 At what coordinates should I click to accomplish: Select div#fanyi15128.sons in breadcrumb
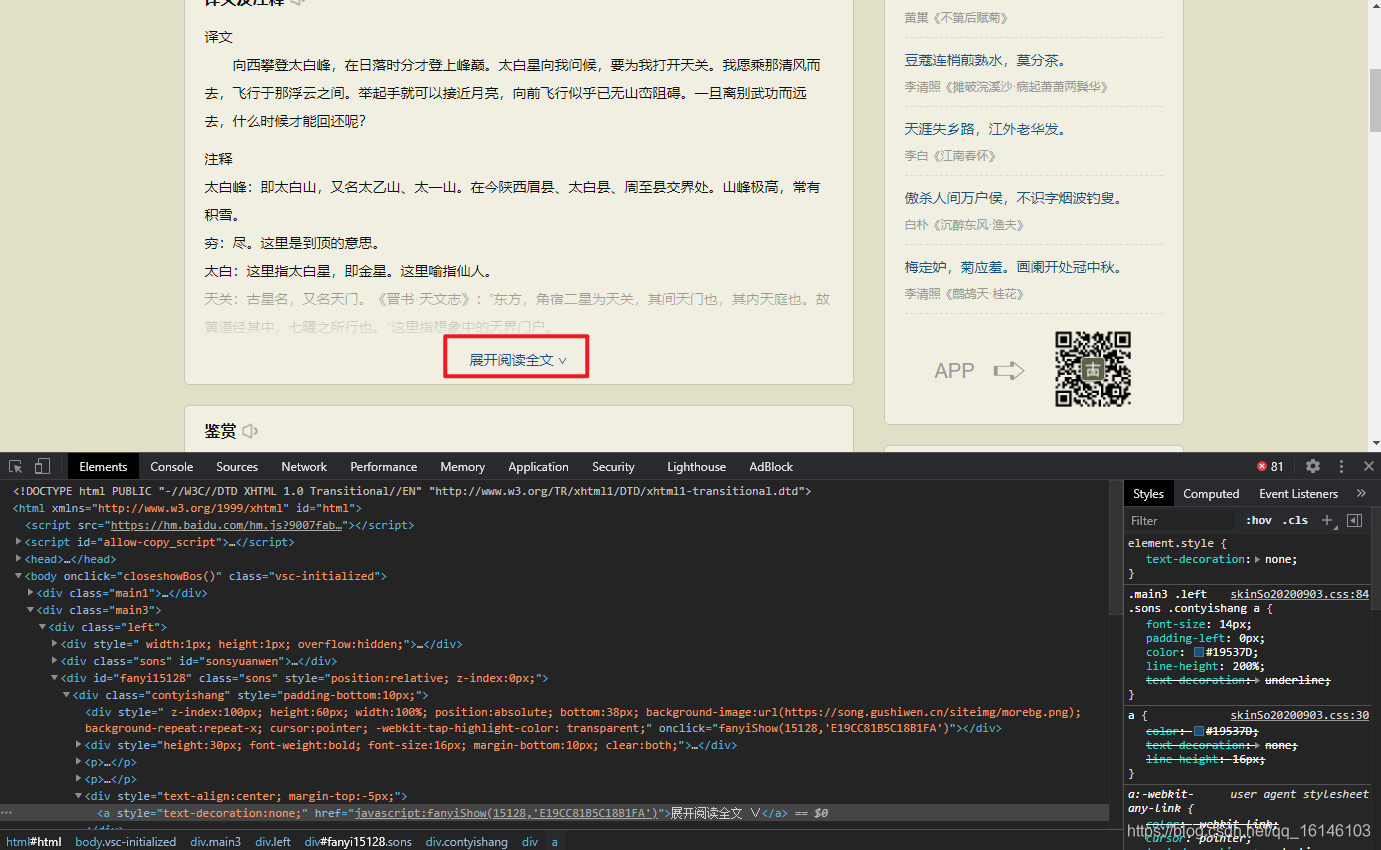tap(358, 842)
